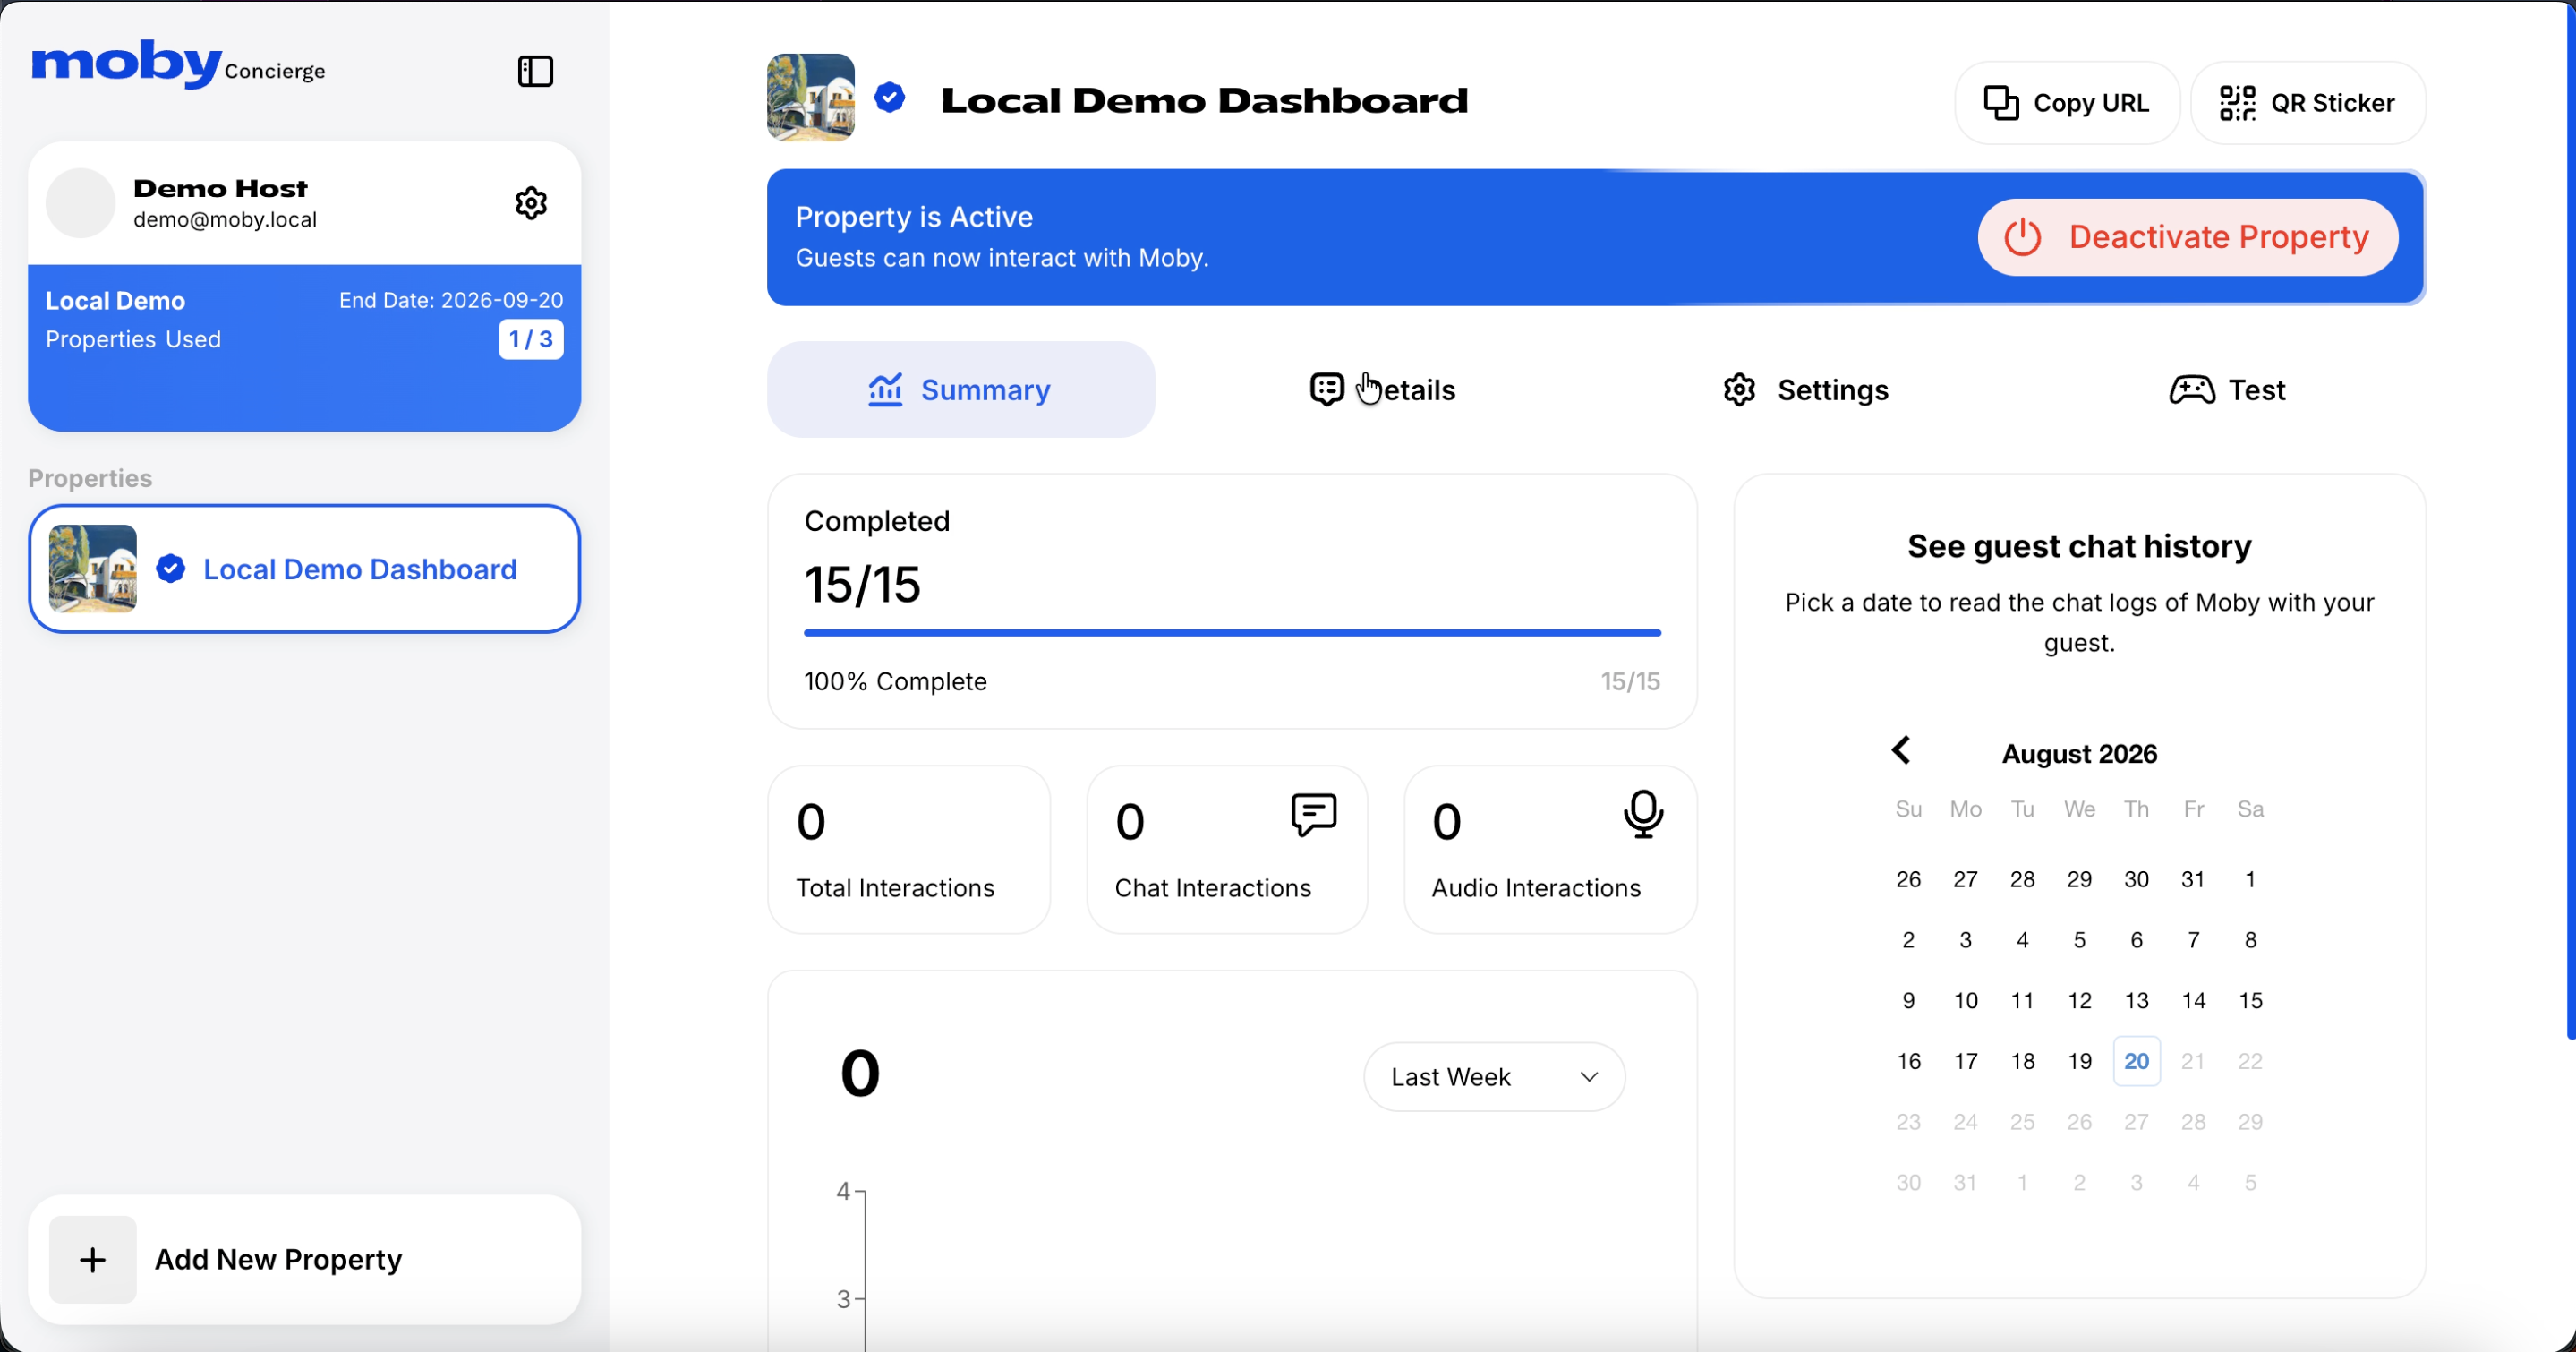Open the Test tab
The width and height of the screenshot is (2576, 1352).
click(2228, 390)
